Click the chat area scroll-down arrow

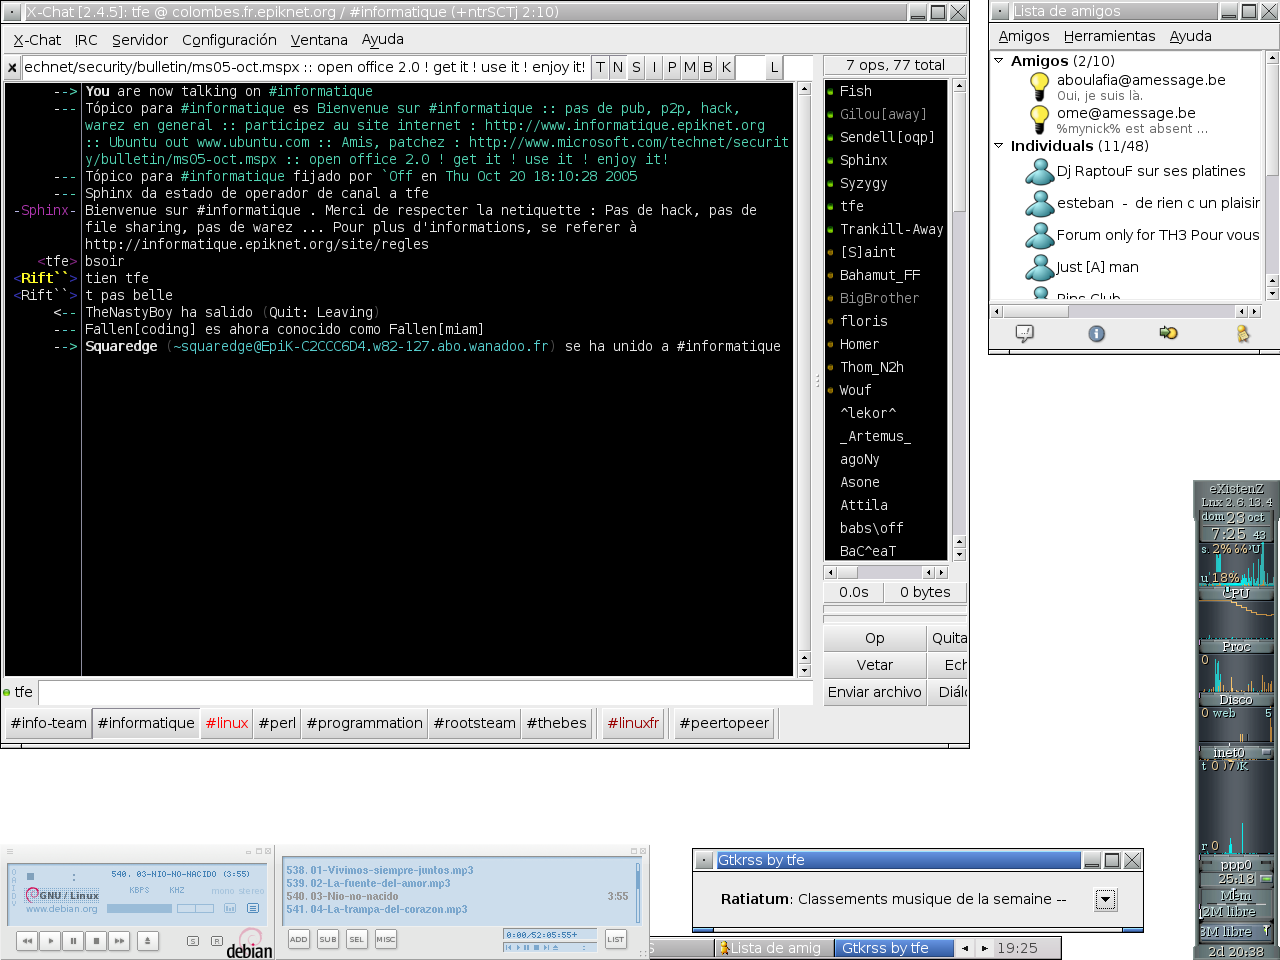[804, 670]
